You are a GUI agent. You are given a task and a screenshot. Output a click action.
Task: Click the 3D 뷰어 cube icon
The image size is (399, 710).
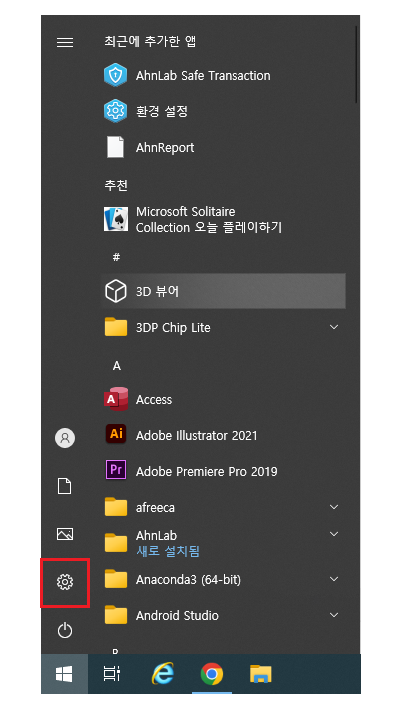pos(115,291)
